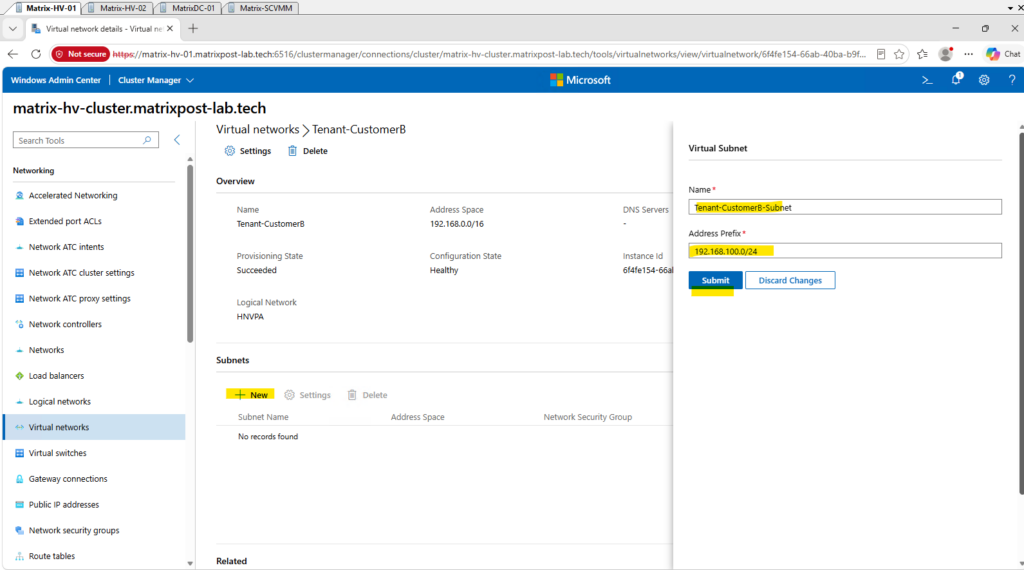
Task: Click the subnet Name input field
Action: (x=844, y=207)
